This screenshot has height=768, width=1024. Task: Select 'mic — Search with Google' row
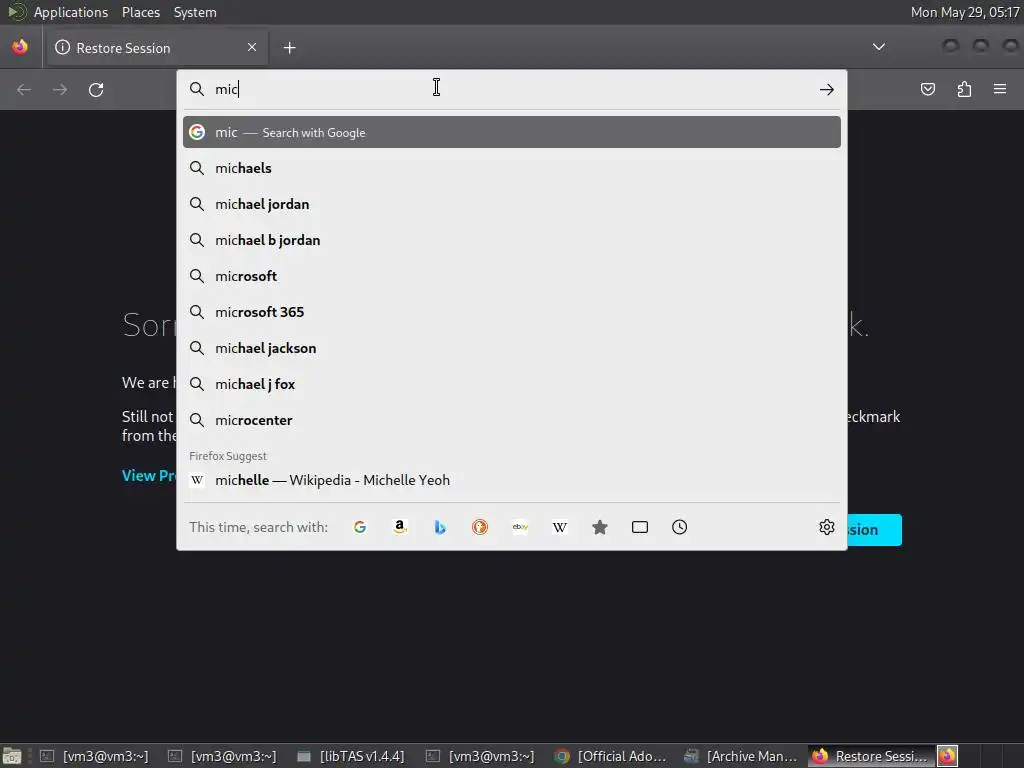click(511, 132)
